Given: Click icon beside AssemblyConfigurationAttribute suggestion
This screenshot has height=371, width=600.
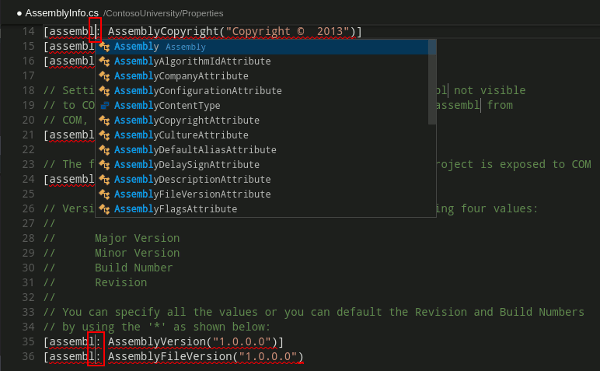Looking at the screenshot, I should [x=104, y=91].
